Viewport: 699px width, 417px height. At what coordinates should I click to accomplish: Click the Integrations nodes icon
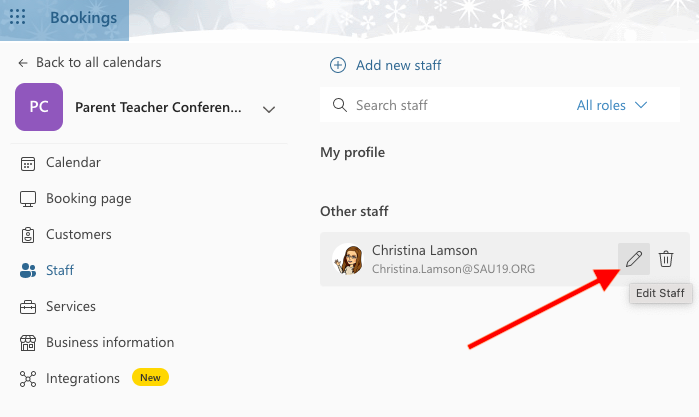coord(28,379)
